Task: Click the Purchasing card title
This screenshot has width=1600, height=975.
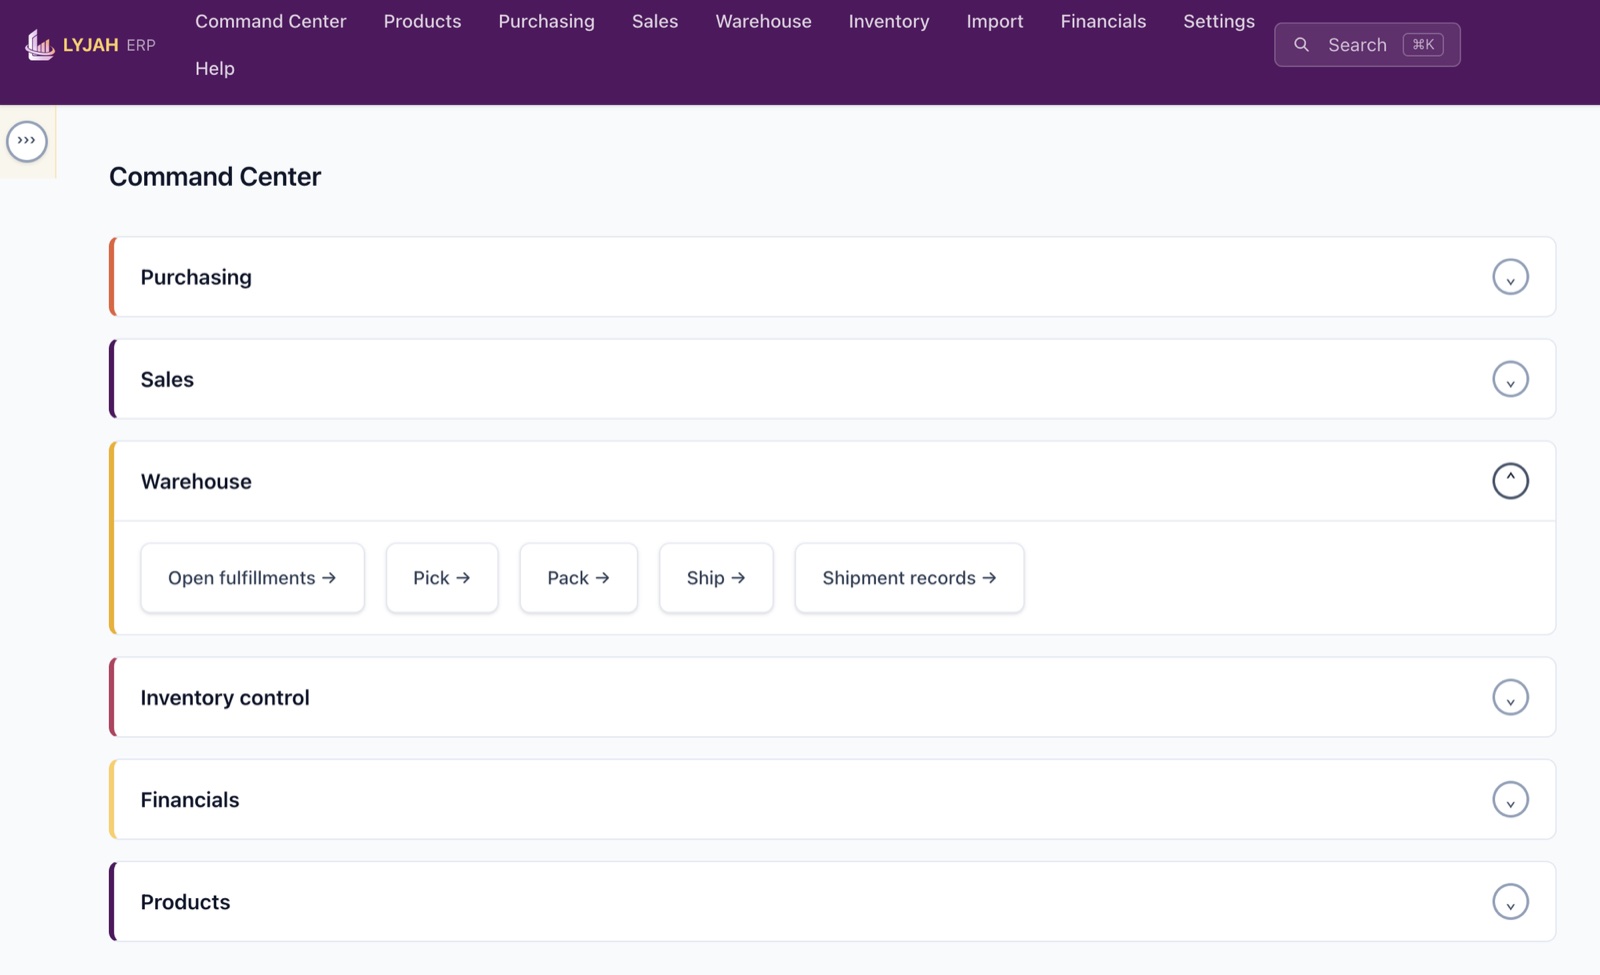Action: [x=196, y=277]
